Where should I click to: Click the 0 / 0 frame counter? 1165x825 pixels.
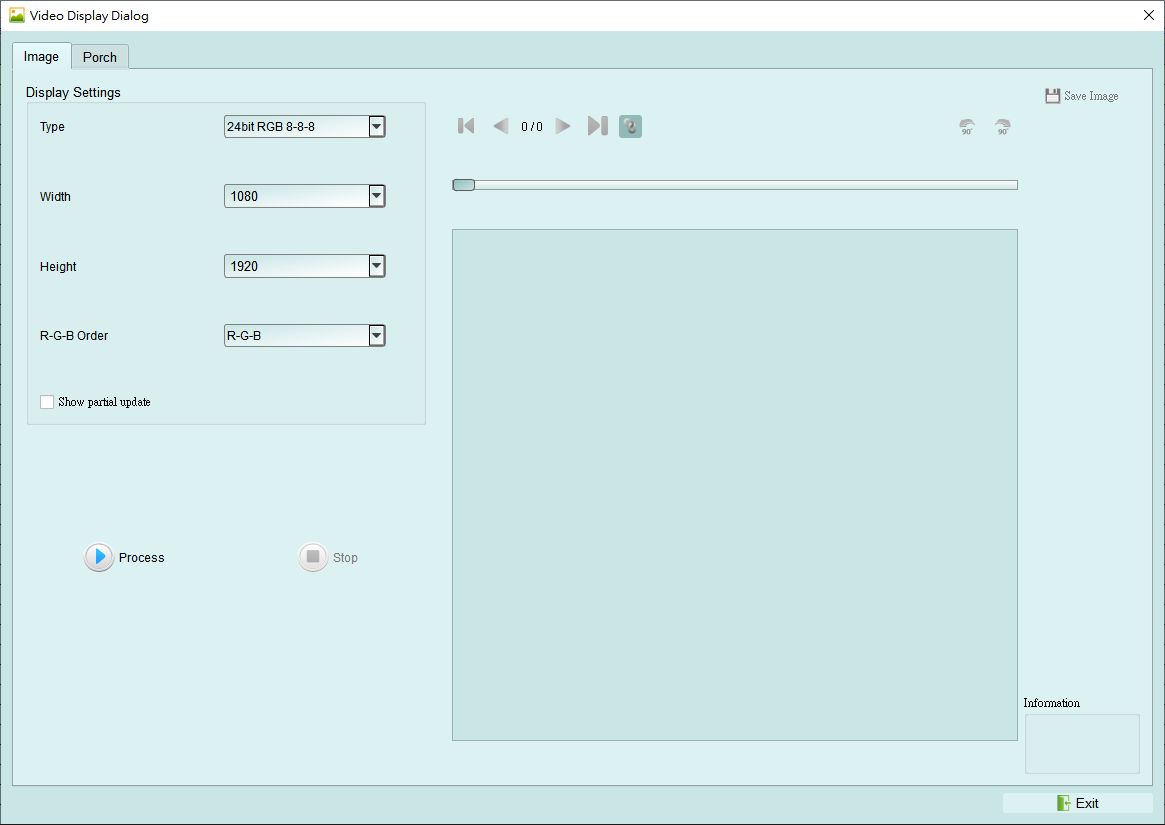[x=532, y=126]
